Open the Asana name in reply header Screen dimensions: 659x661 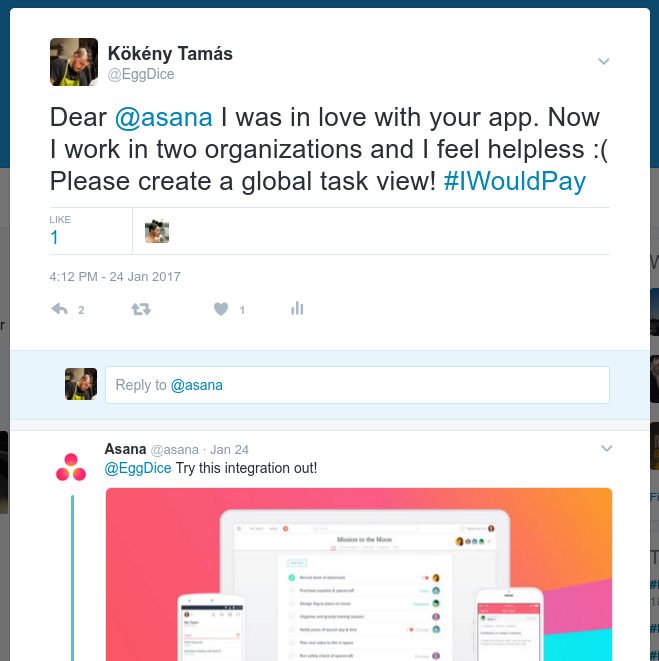click(x=125, y=449)
